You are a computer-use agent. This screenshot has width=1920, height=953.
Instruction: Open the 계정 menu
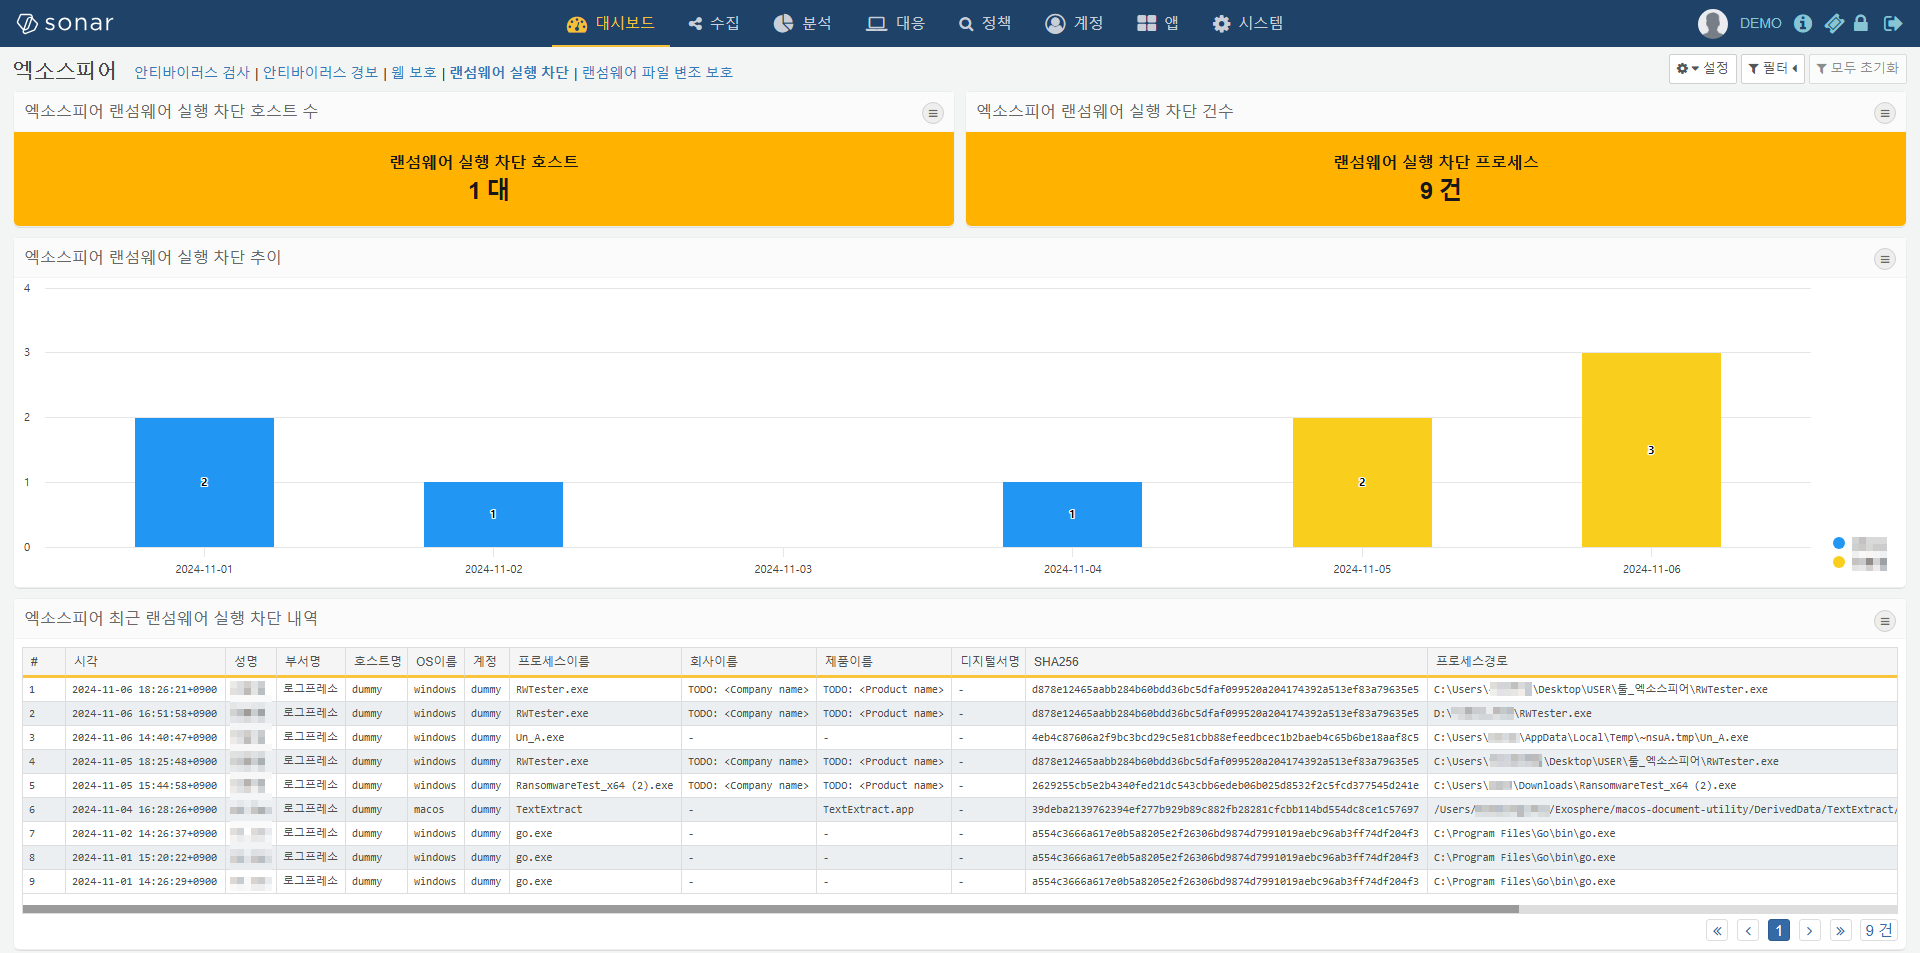pyautogui.click(x=1074, y=23)
